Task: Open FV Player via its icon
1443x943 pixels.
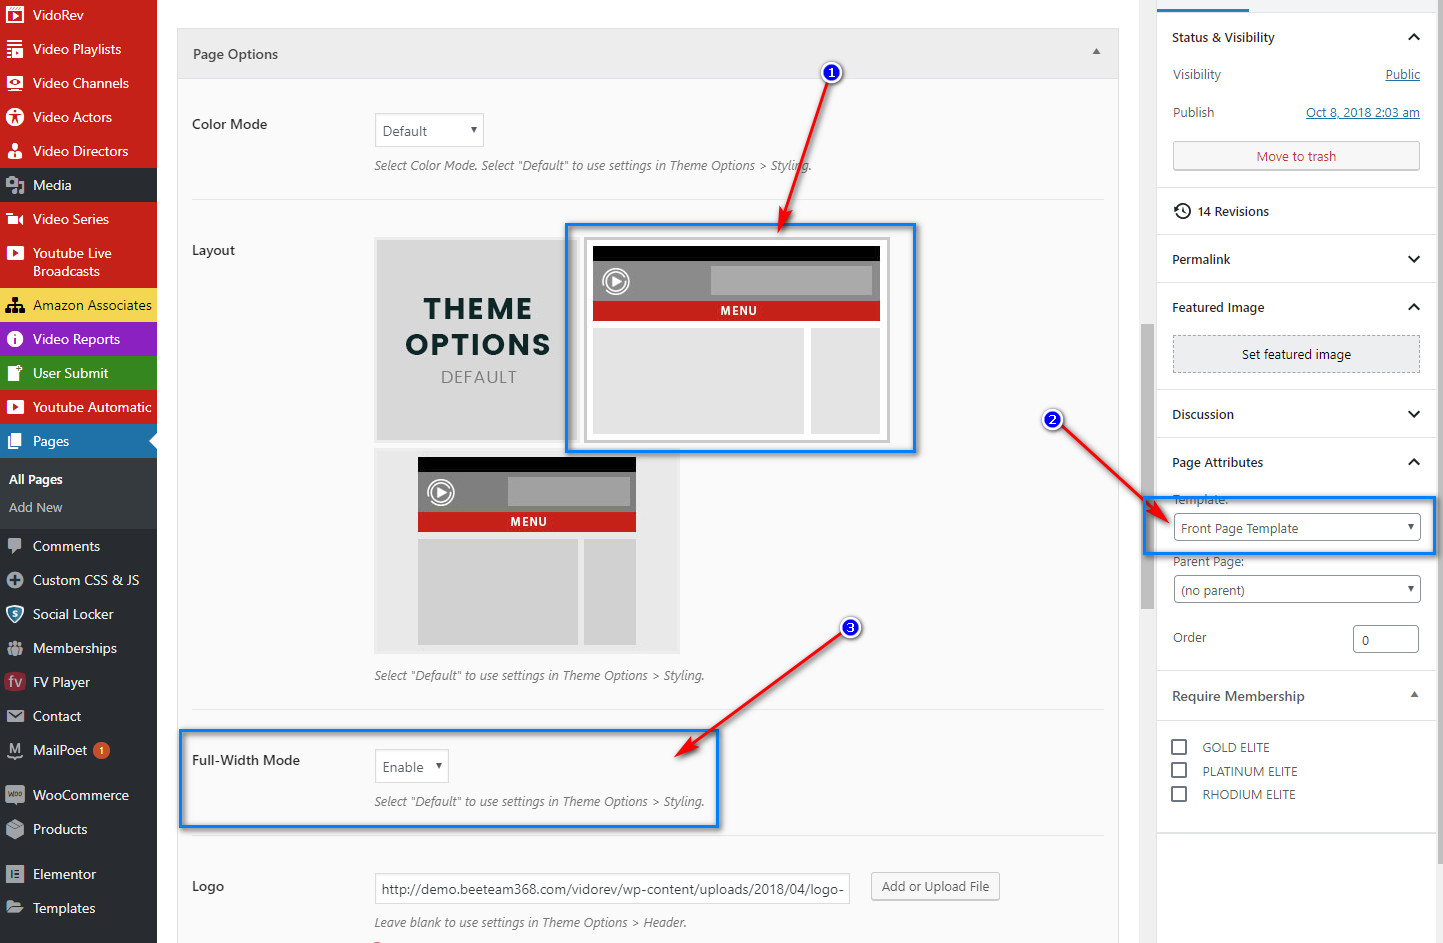Action: click(15, 682)
